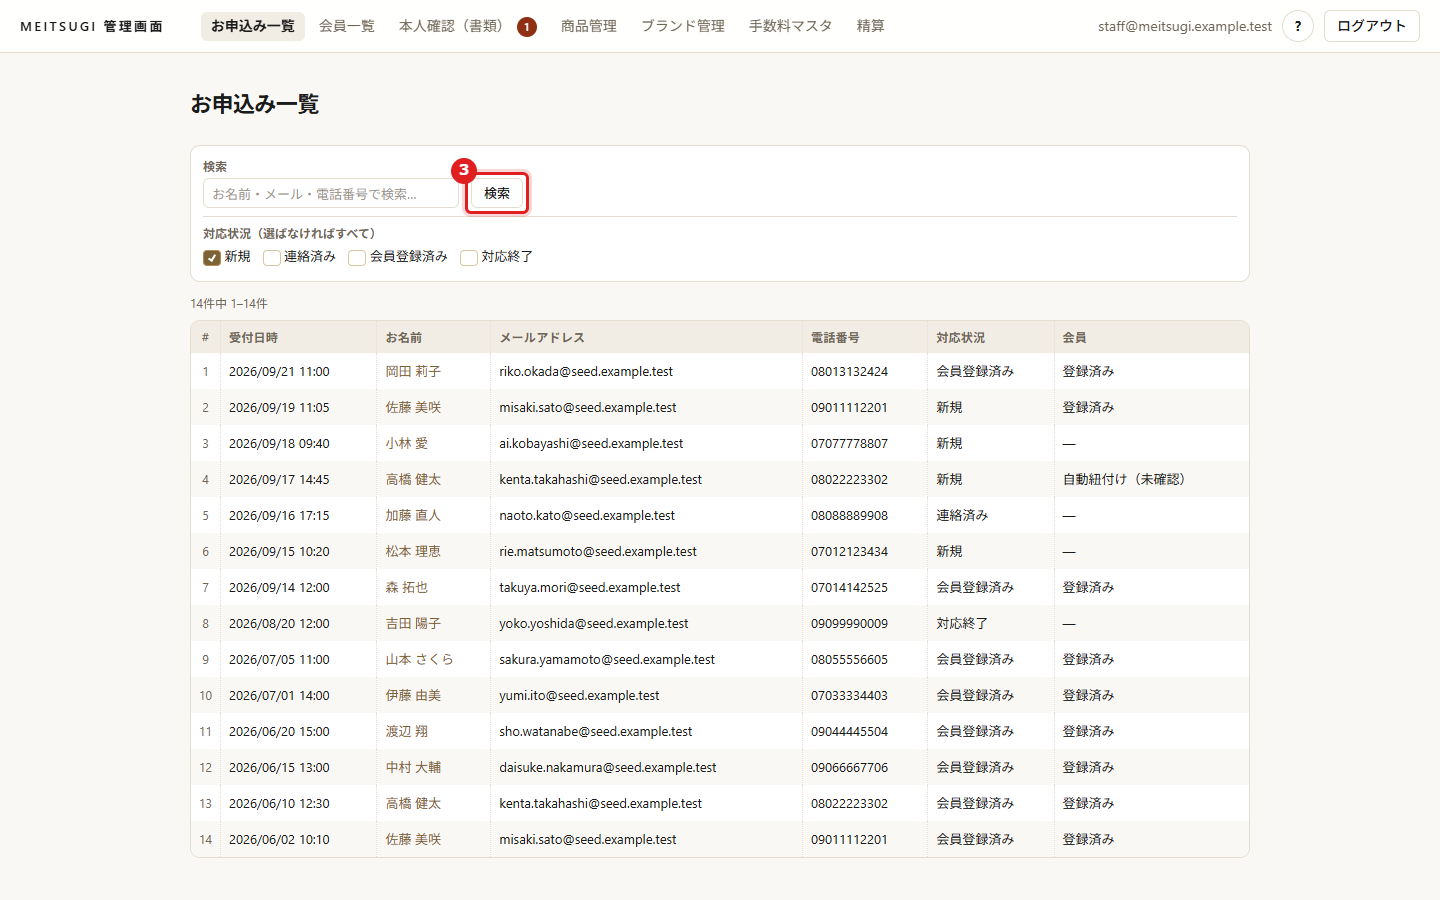
Task: Open the row for 岡田 莉子
Action: [x=720, y=371]
